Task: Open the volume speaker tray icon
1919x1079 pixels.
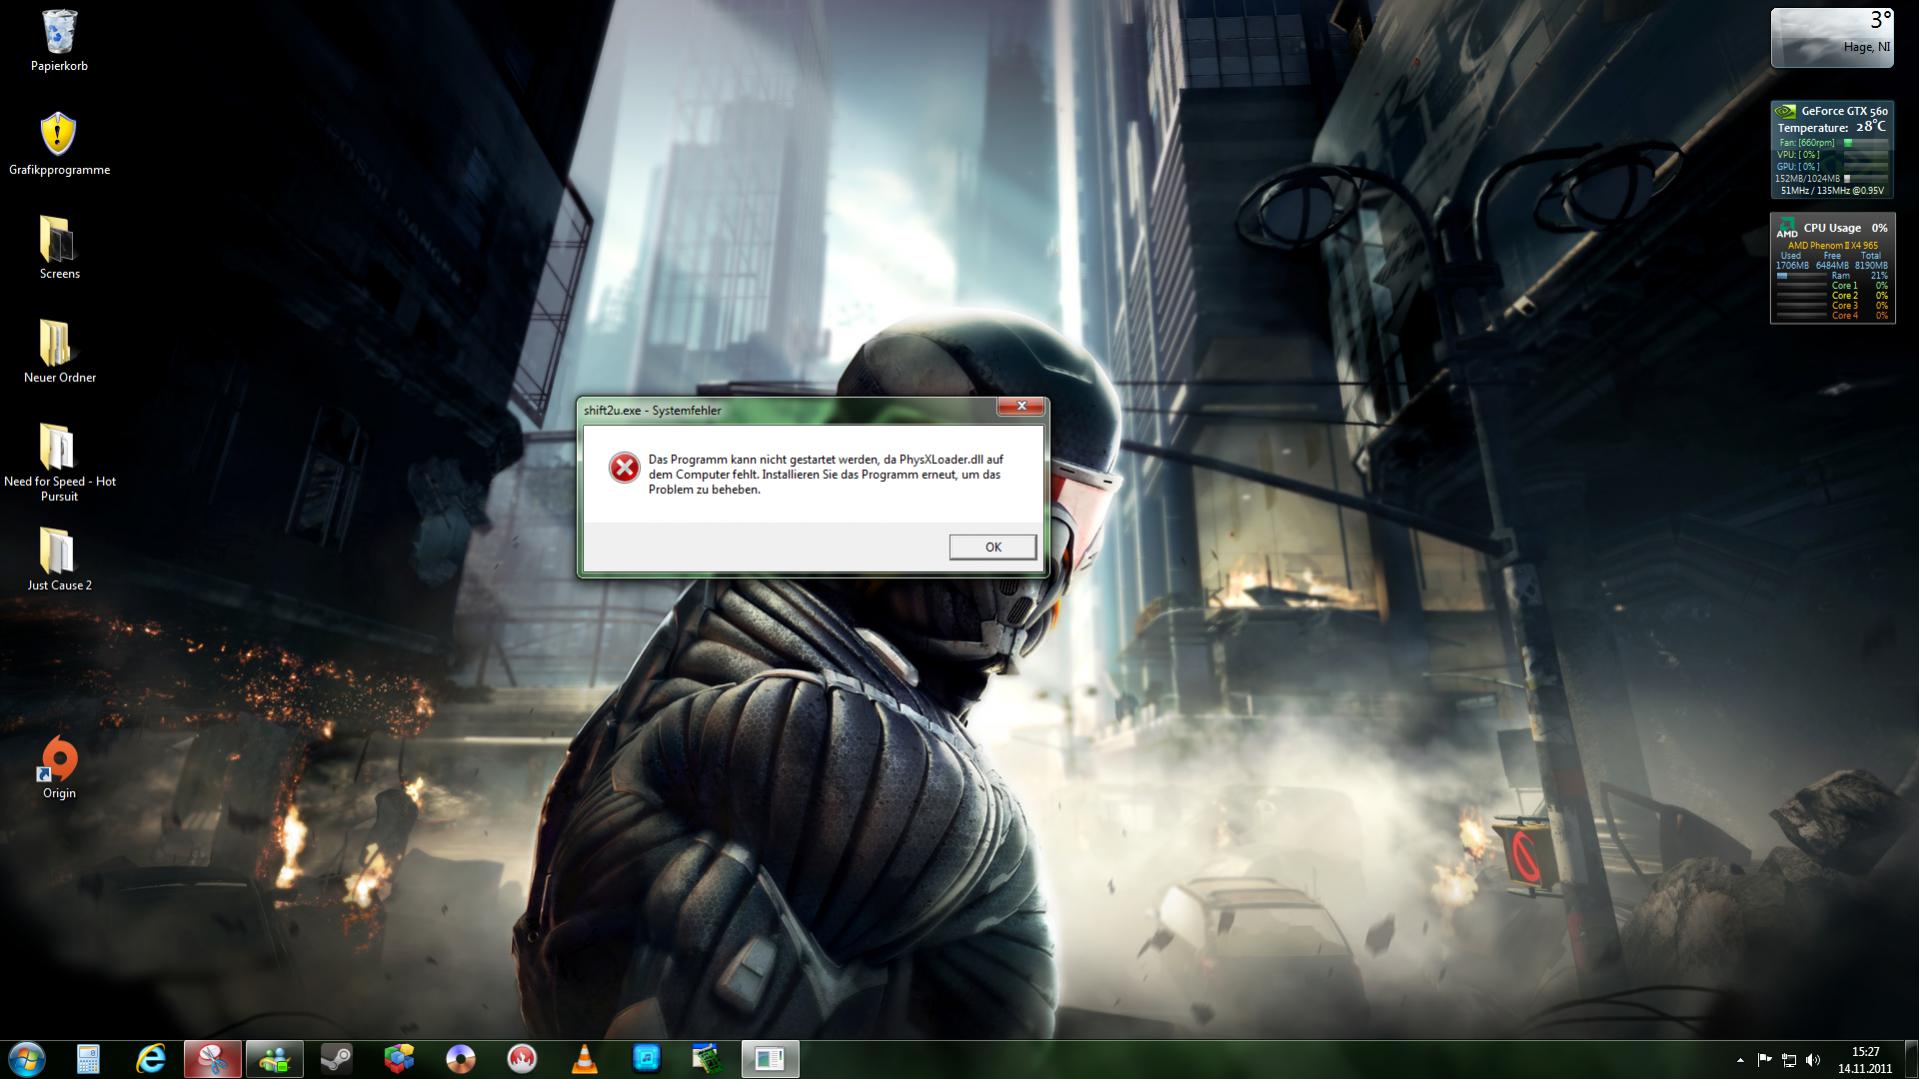Action: point(1813,1060)
